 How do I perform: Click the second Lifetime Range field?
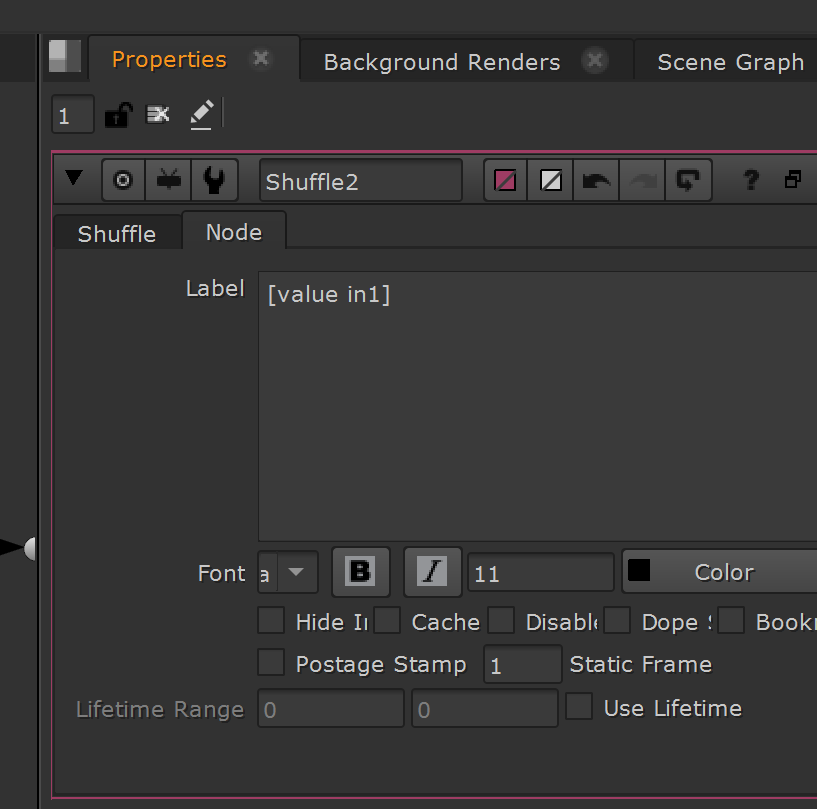click(x=485, y=708)
